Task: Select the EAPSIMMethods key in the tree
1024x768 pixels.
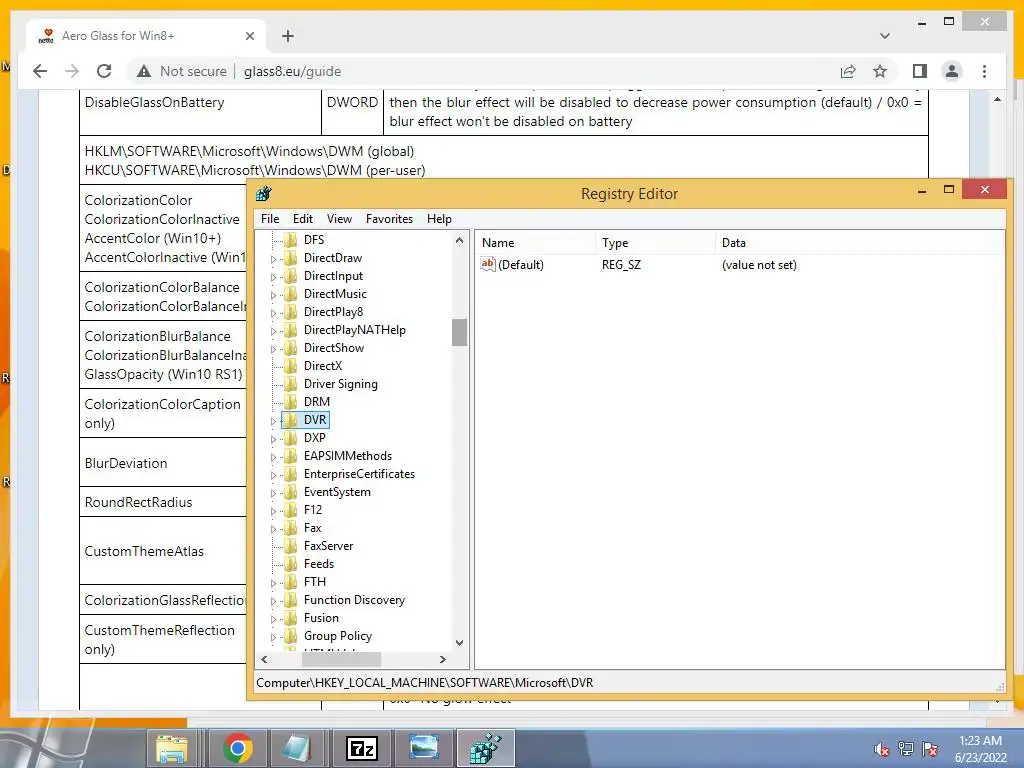Action: pos(348,456)
